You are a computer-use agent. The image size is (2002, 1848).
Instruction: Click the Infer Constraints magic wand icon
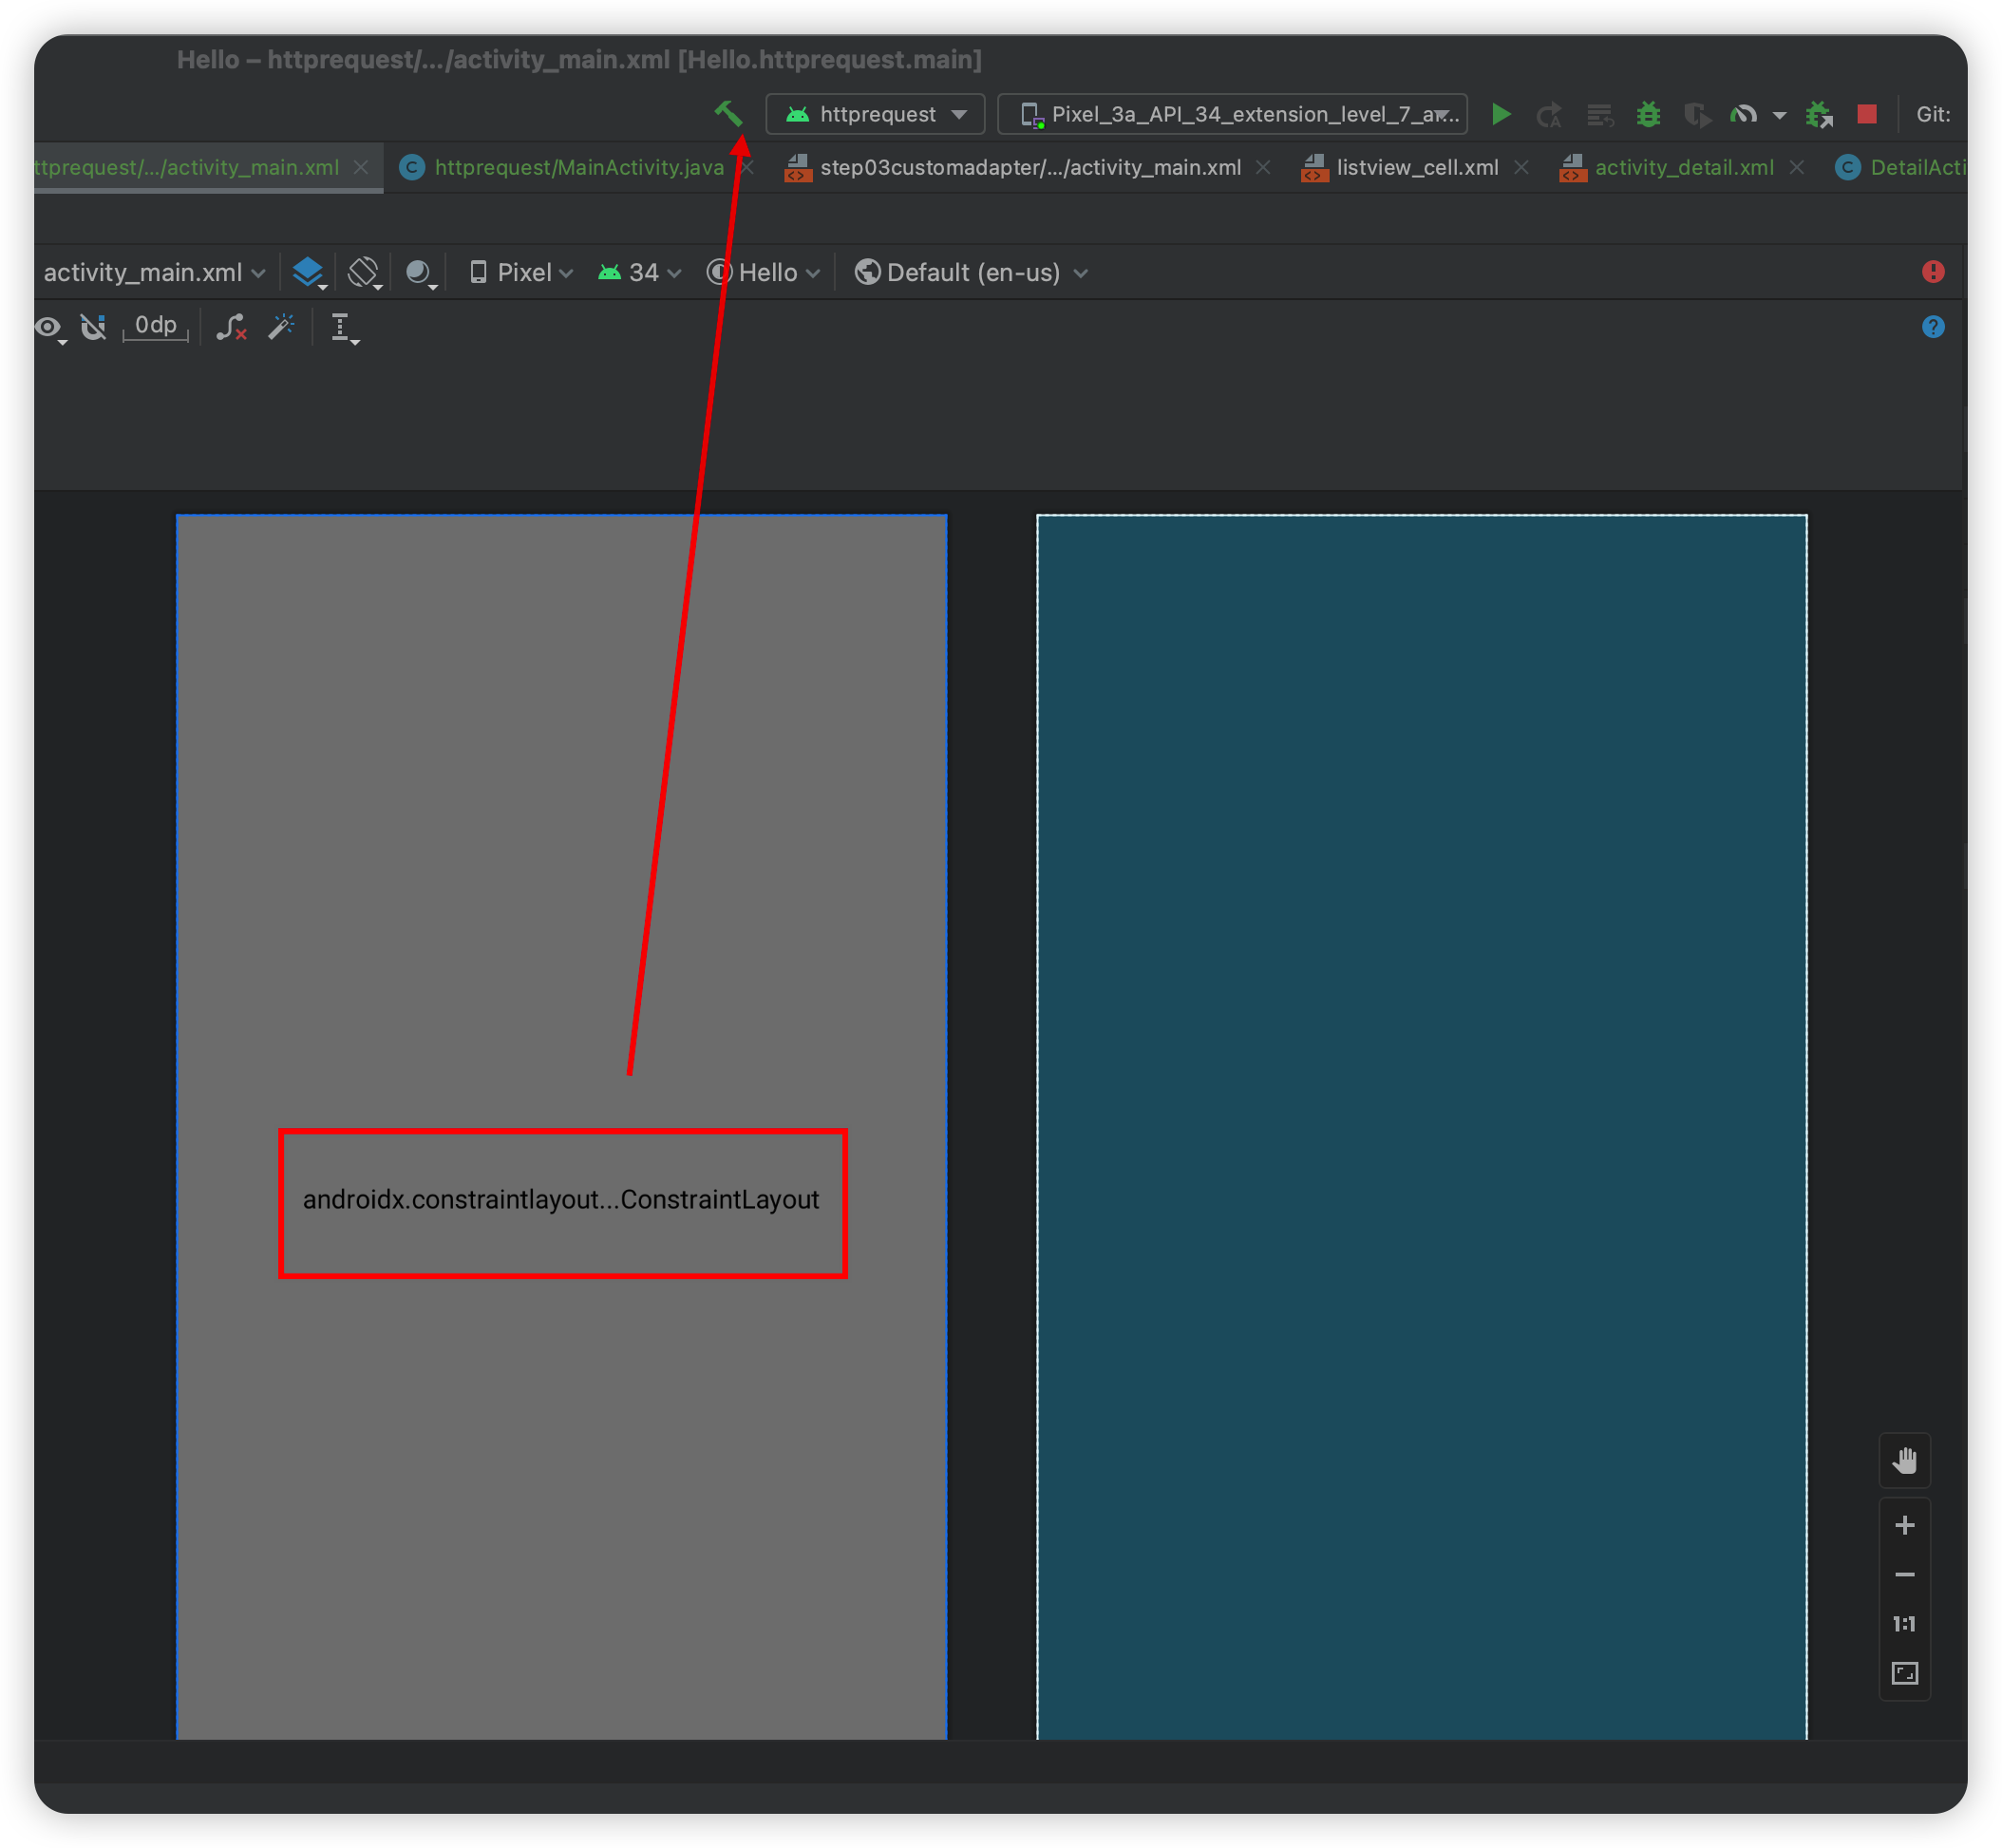pyautogui.click(x=282, y=327)
